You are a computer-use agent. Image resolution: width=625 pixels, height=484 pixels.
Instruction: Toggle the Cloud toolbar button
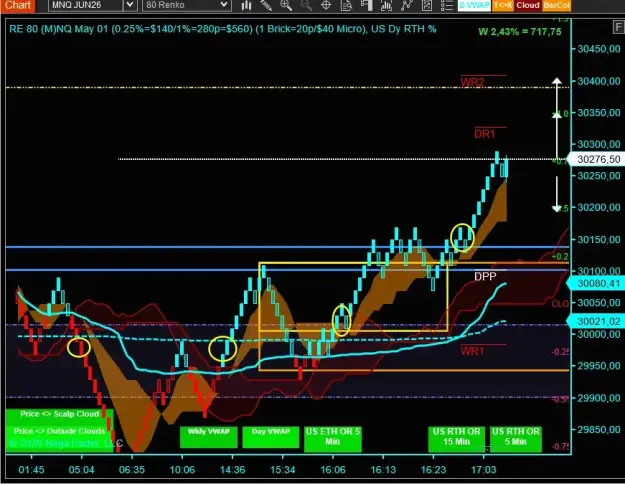[528, 5]
